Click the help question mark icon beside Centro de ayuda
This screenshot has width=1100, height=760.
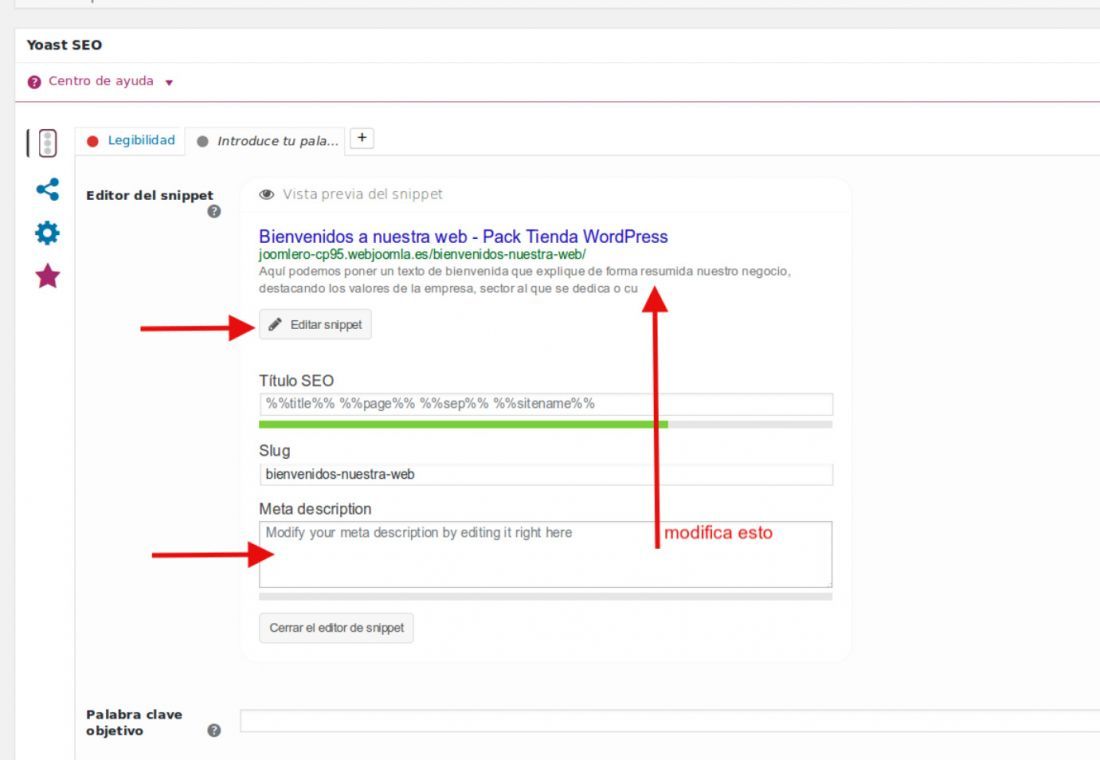[x=34, y=82]
